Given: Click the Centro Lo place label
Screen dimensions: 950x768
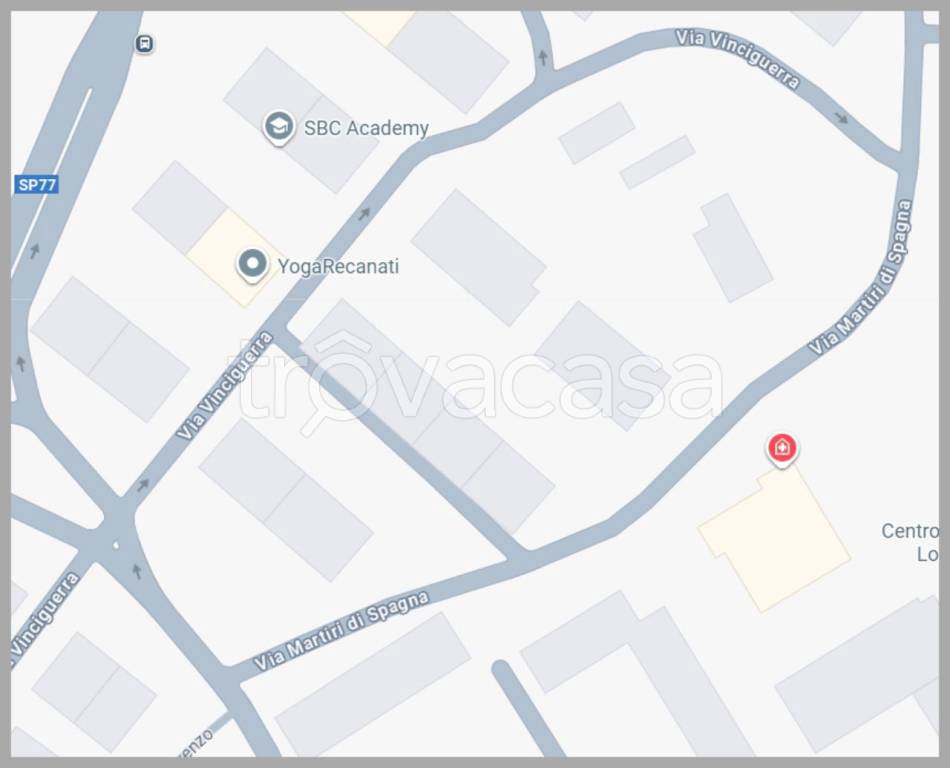Looking at the screenshot, I should 910,542.
